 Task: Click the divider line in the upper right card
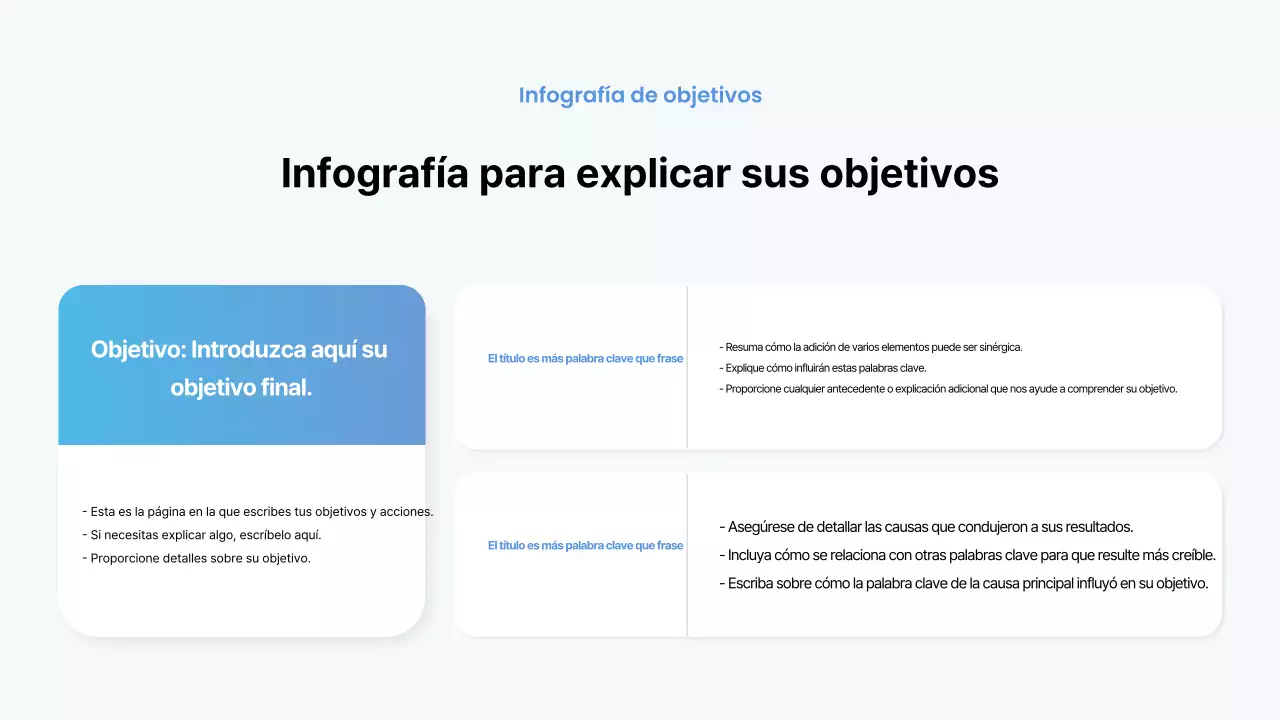pyautogui.click(x=688, y=366)
